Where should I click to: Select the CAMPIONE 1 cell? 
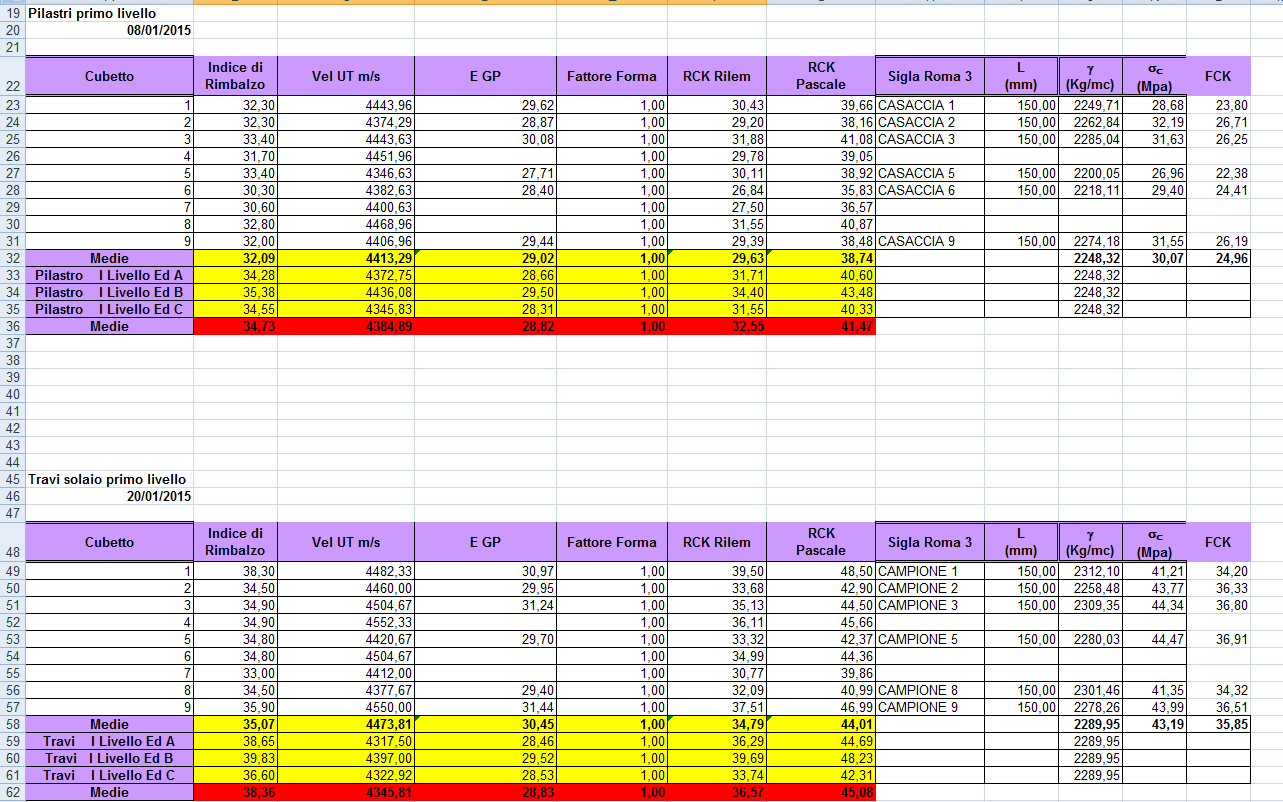tap(930, 571)
